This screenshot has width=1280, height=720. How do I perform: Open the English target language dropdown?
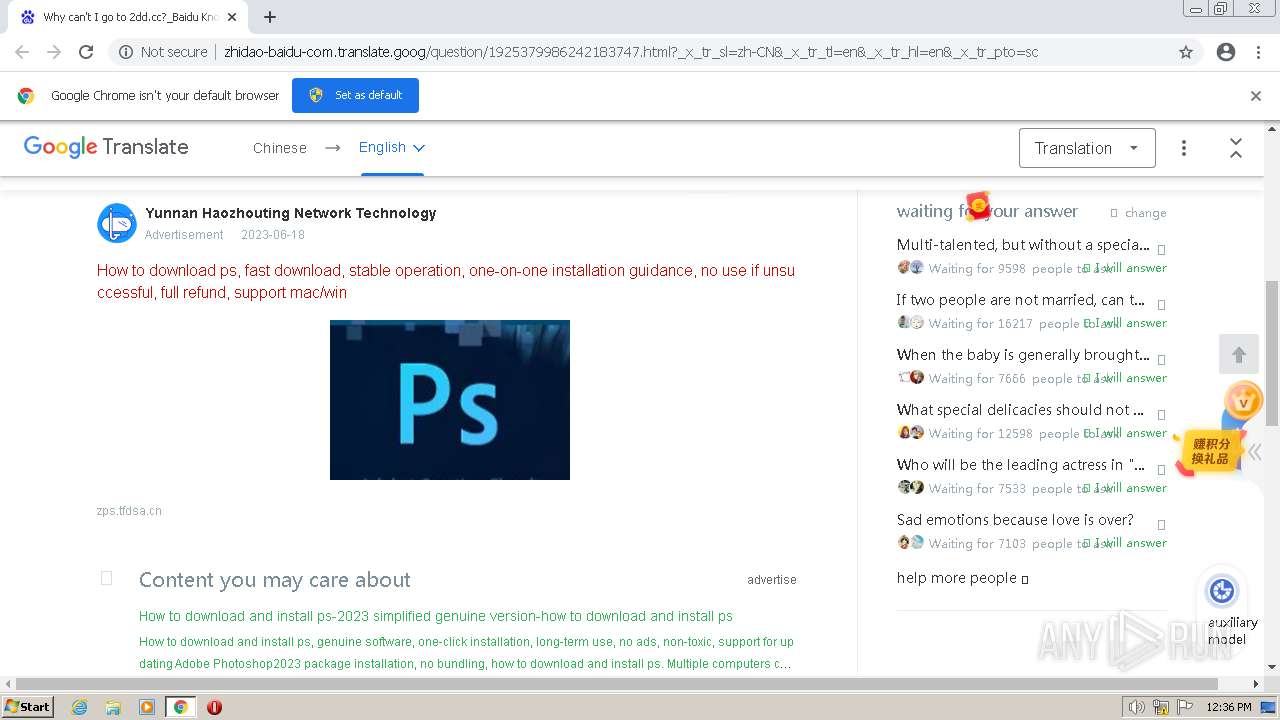[x=392, y=147]
